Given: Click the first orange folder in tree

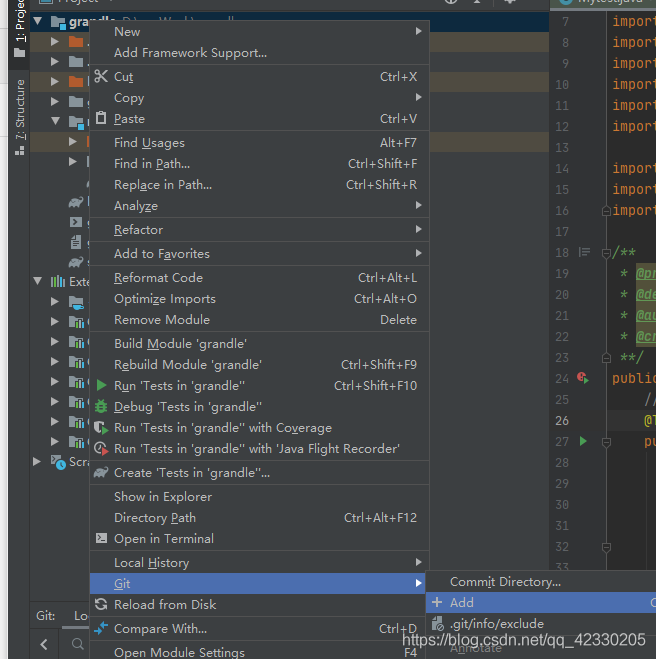Looking at the screenshot, I should pos(76,42).
